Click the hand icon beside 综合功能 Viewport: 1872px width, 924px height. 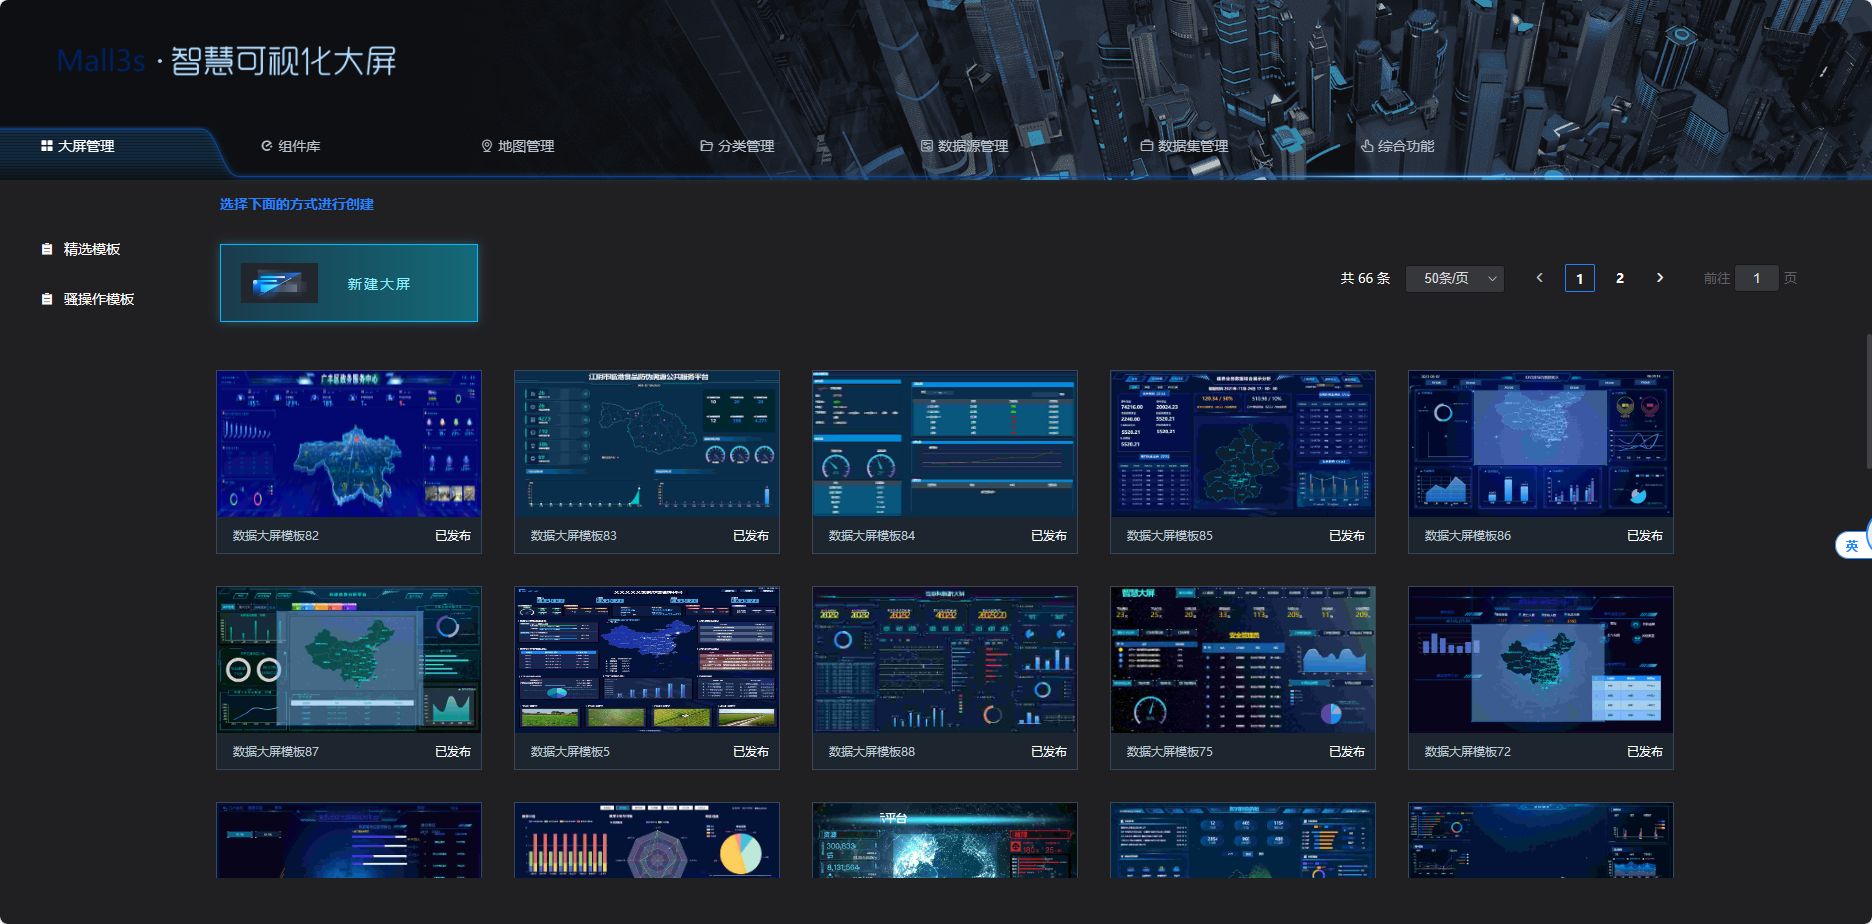(x=1367, y=146)
